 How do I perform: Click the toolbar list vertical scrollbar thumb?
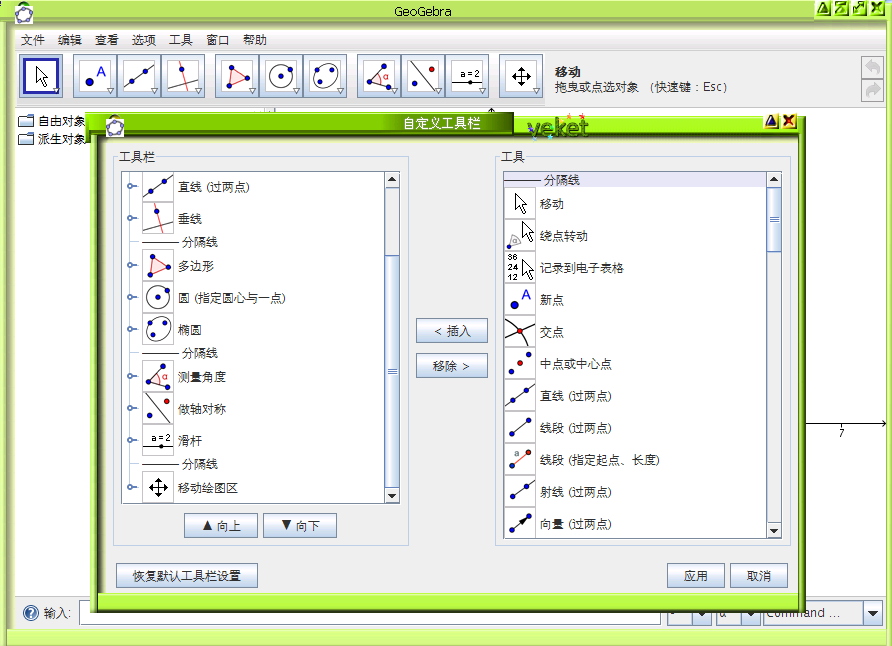click(x=392, y=371)
